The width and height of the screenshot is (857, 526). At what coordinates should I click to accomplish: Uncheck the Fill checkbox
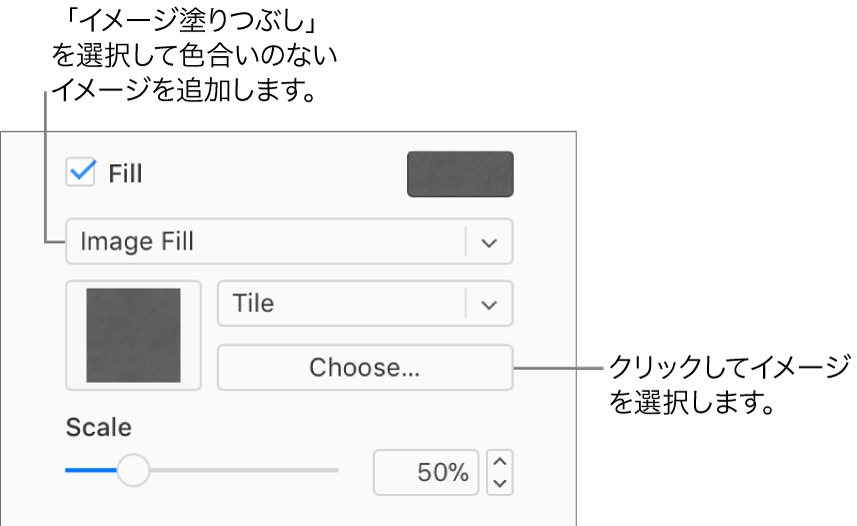(x=81, y=172)
